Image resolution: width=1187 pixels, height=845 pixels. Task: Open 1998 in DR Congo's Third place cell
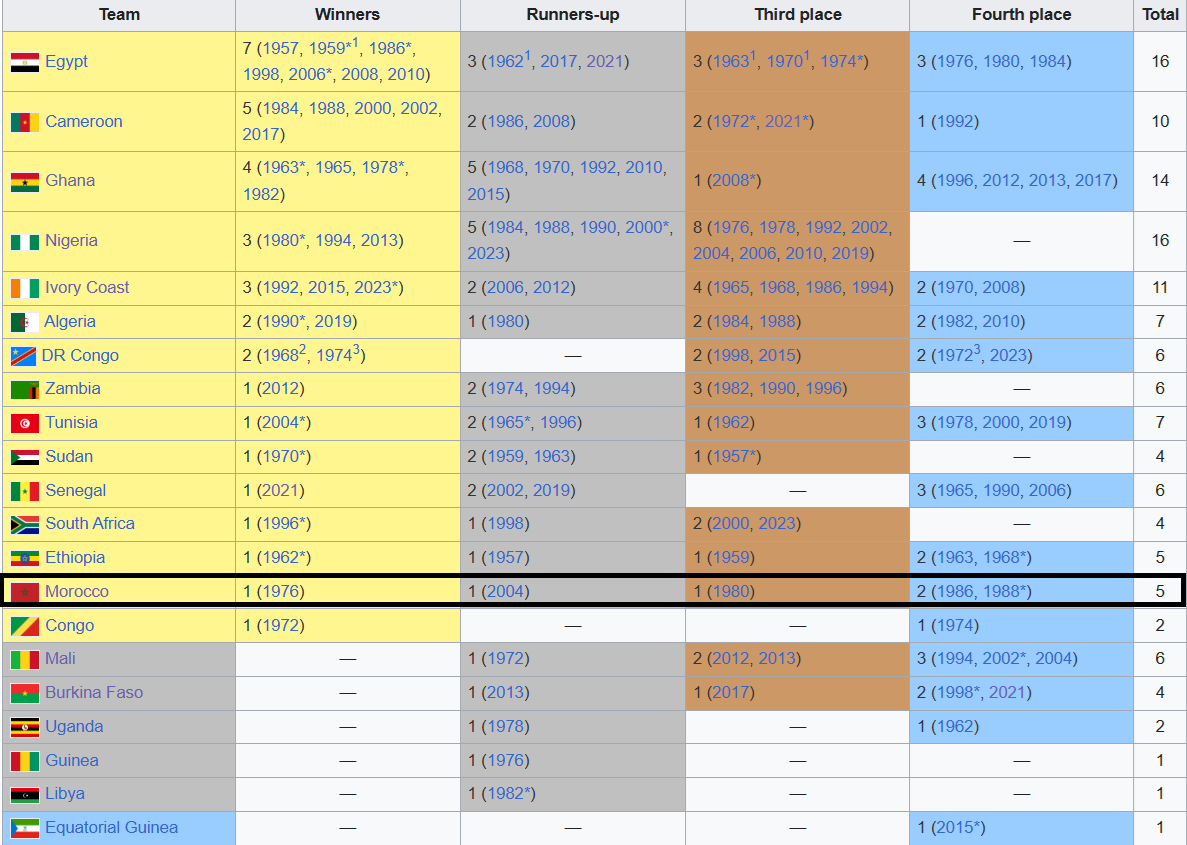731,355
